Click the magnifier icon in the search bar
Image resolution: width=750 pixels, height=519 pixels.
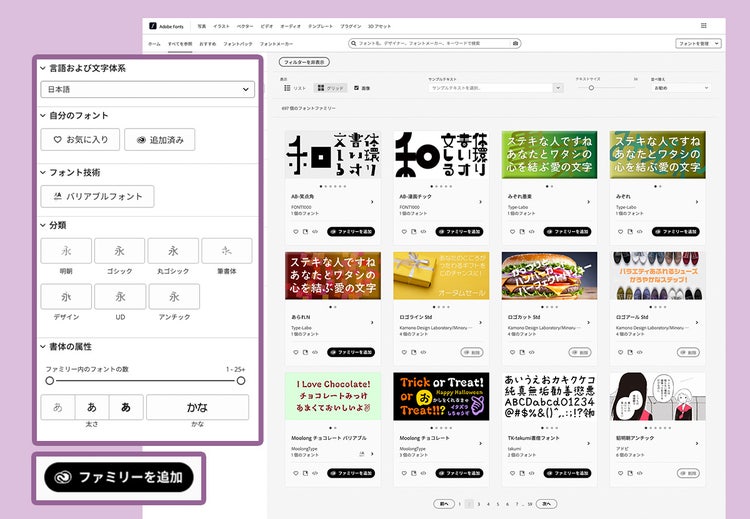354,44
